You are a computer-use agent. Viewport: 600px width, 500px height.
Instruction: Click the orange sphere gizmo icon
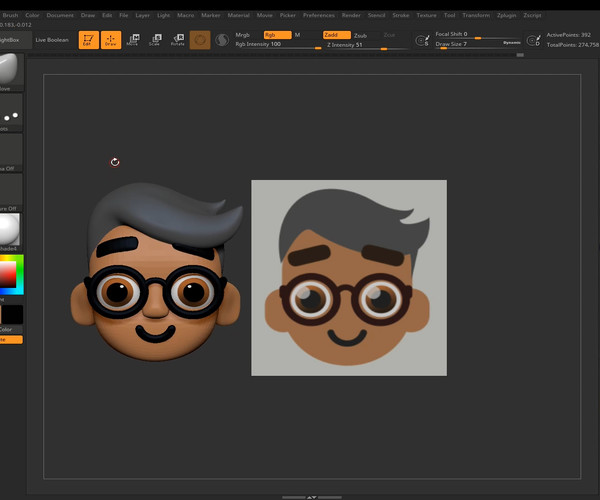(200, 40)
